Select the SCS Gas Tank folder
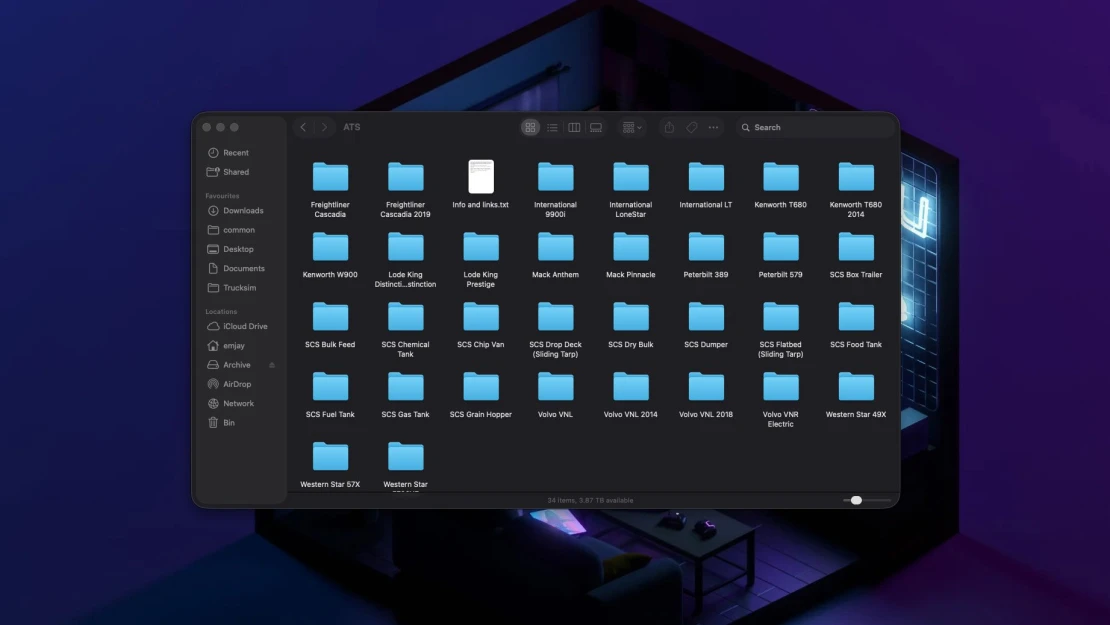1110x625 pixels. click(406, 387)
